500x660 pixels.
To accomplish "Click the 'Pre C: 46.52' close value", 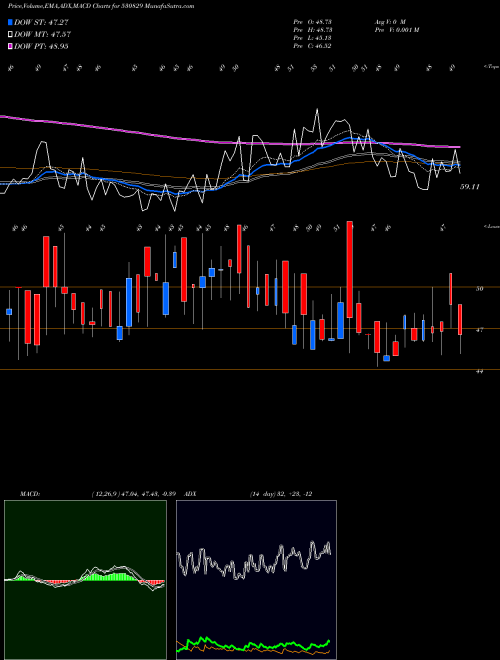I will point(313,46).
